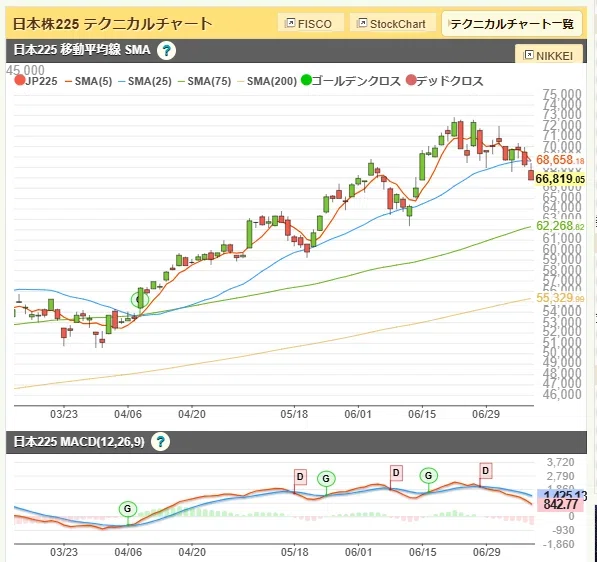597x562 pixels.
Task: Click the MACD G marker after 05/18
Action: [326, 479]
